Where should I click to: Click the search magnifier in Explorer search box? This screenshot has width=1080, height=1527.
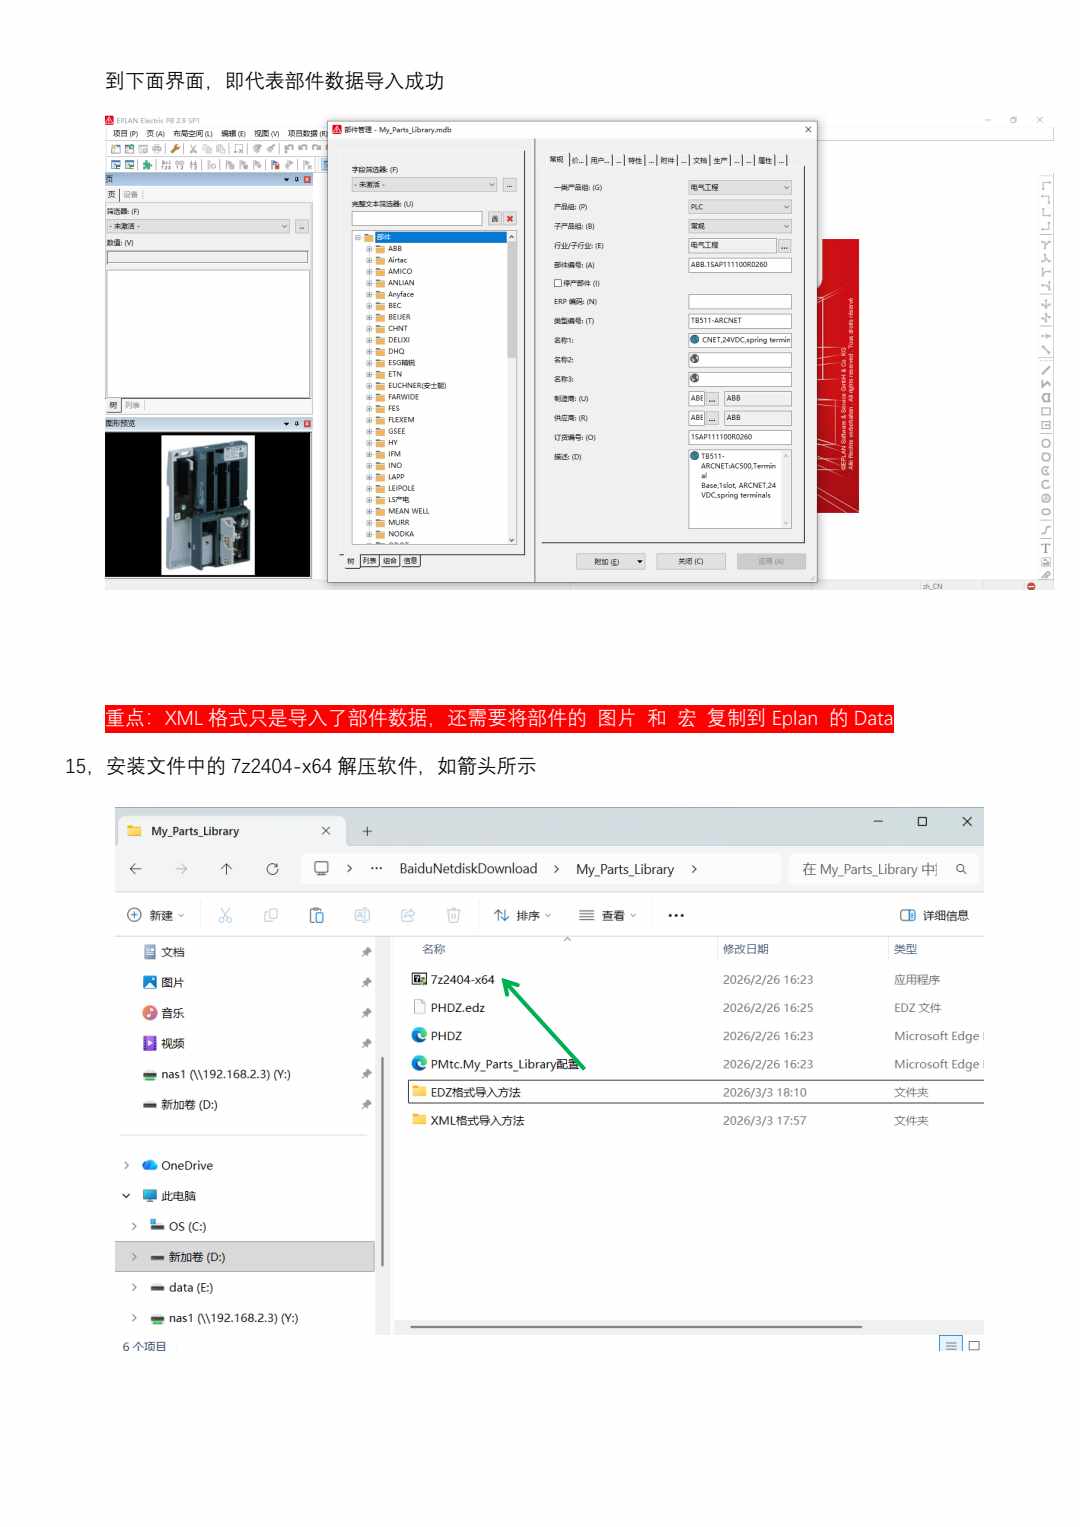[x=961, y=869]
